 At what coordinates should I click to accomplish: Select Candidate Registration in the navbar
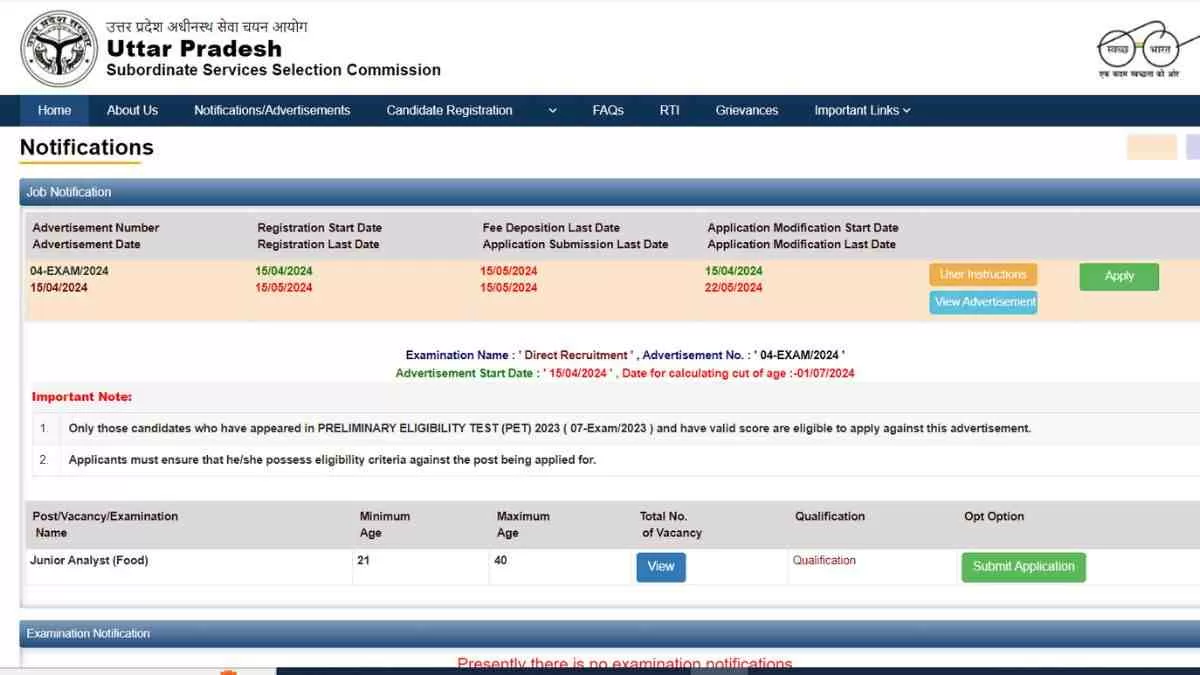pyautogui.click(x=449, y=110)
